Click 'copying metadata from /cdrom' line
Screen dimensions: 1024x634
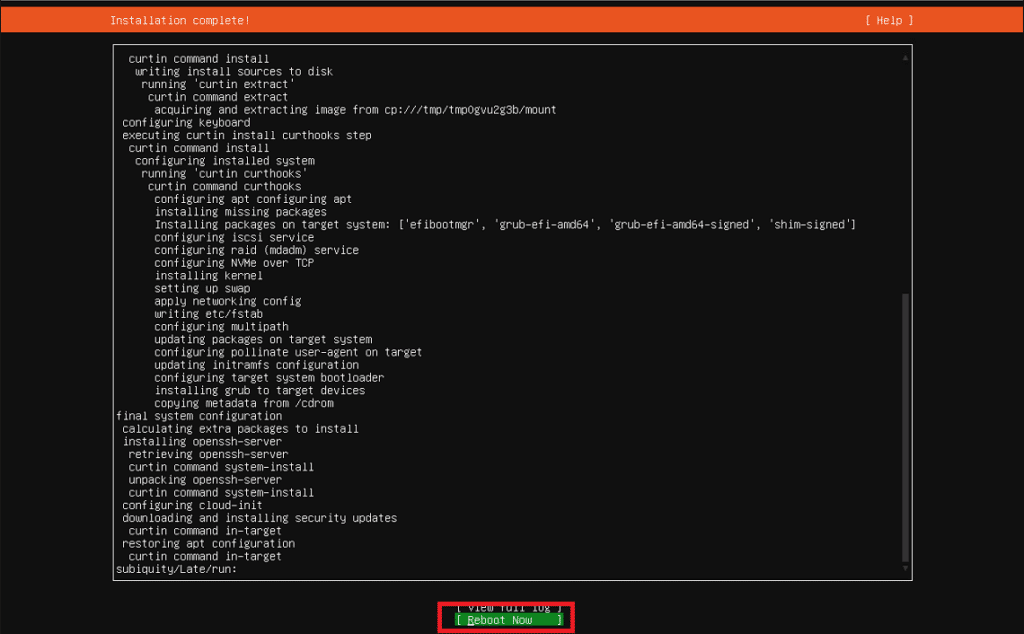pyautogui.click(x=244, y=404)
